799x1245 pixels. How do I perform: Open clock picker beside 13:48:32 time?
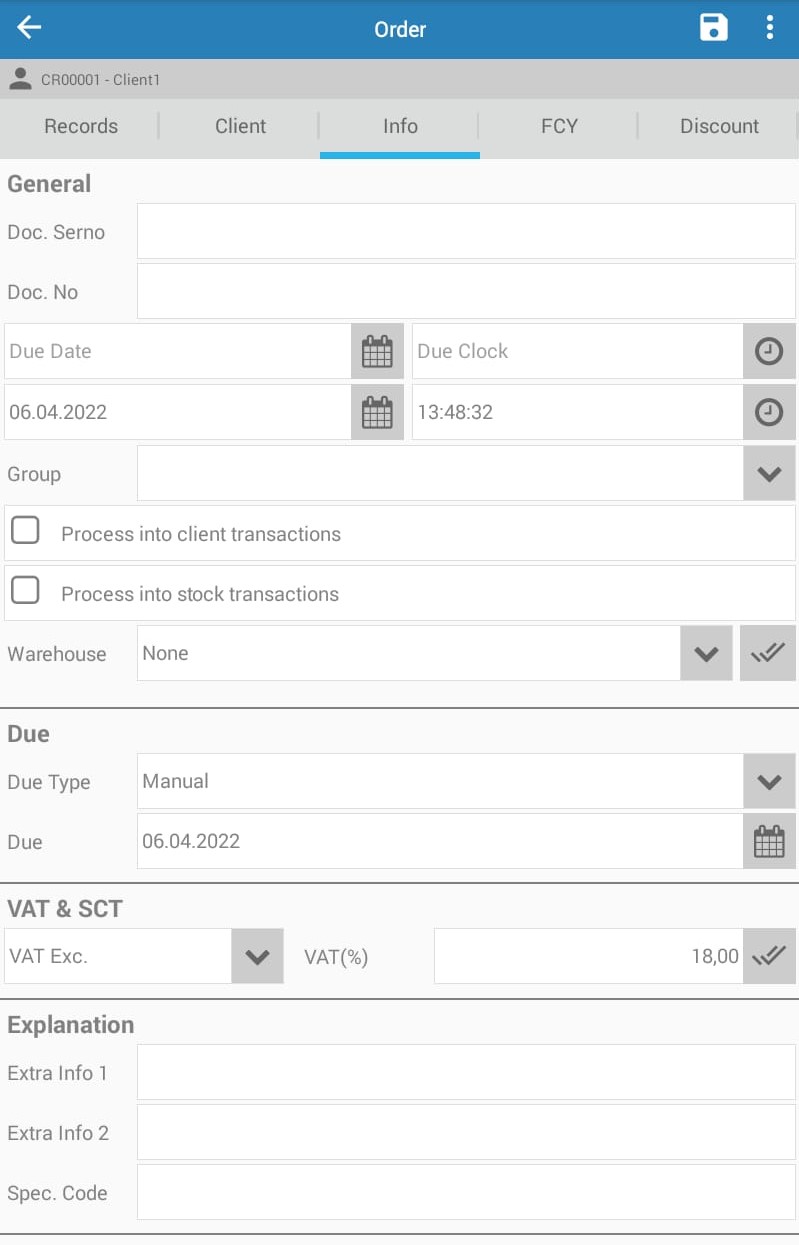[x=769, y=412]
